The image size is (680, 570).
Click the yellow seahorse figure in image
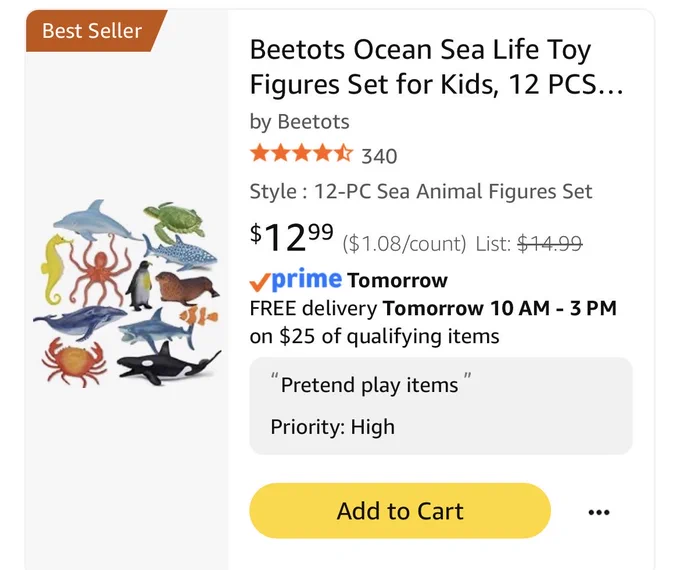click(55, 269)
